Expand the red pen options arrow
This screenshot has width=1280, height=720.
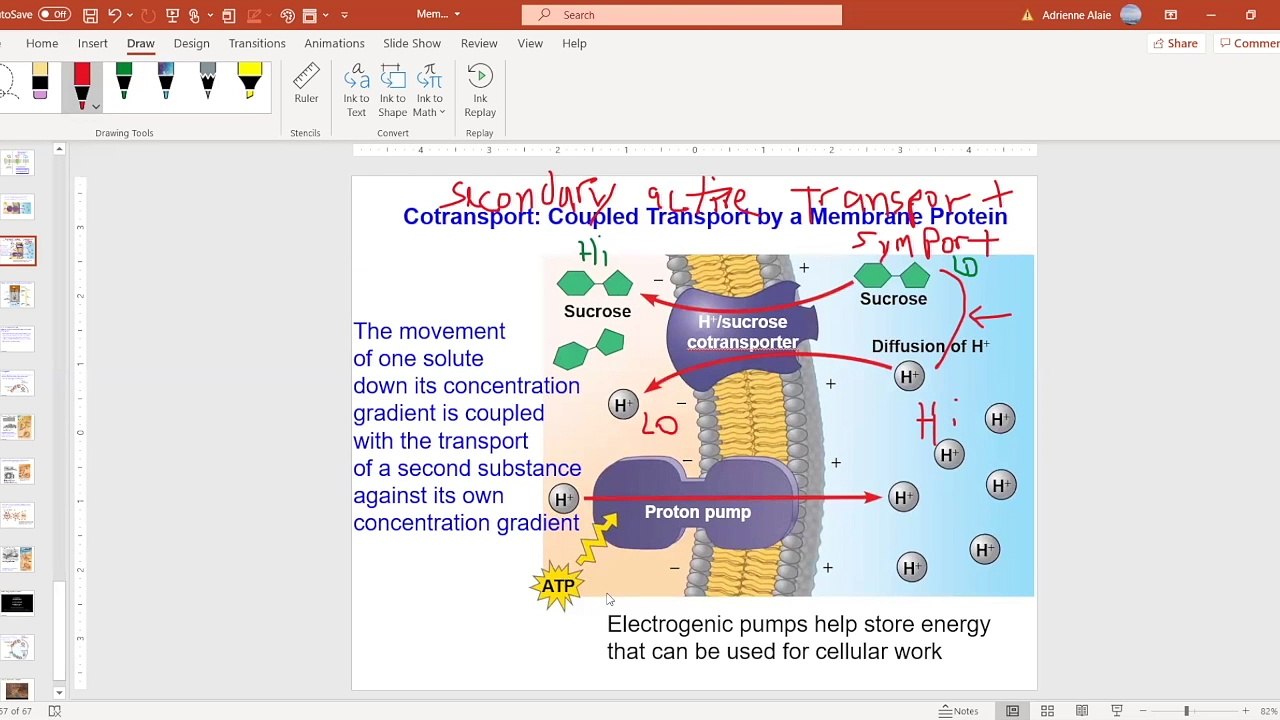pyautogui.click(x=95, y=106)
